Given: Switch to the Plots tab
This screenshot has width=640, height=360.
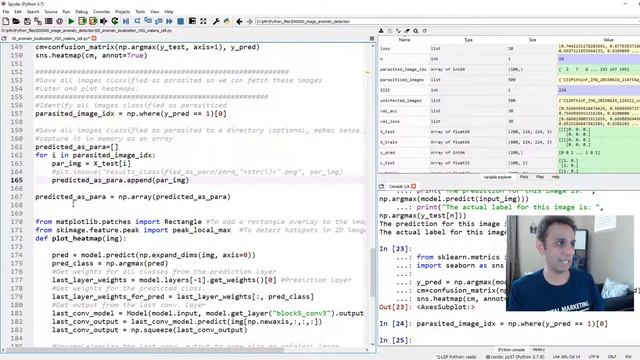Looking at the screenshot, I should (524, 177).
